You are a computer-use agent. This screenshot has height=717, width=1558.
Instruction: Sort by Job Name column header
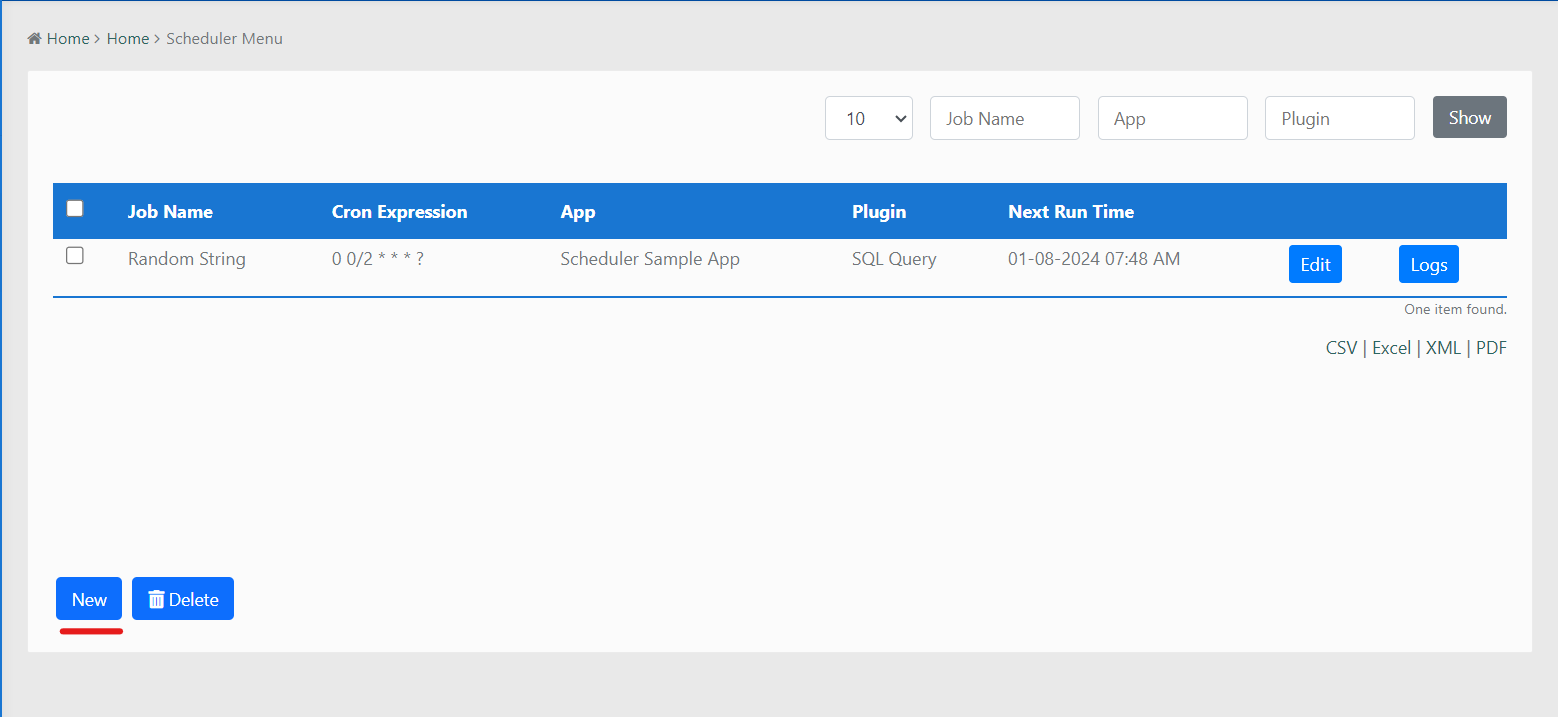(x=170, y=212)
